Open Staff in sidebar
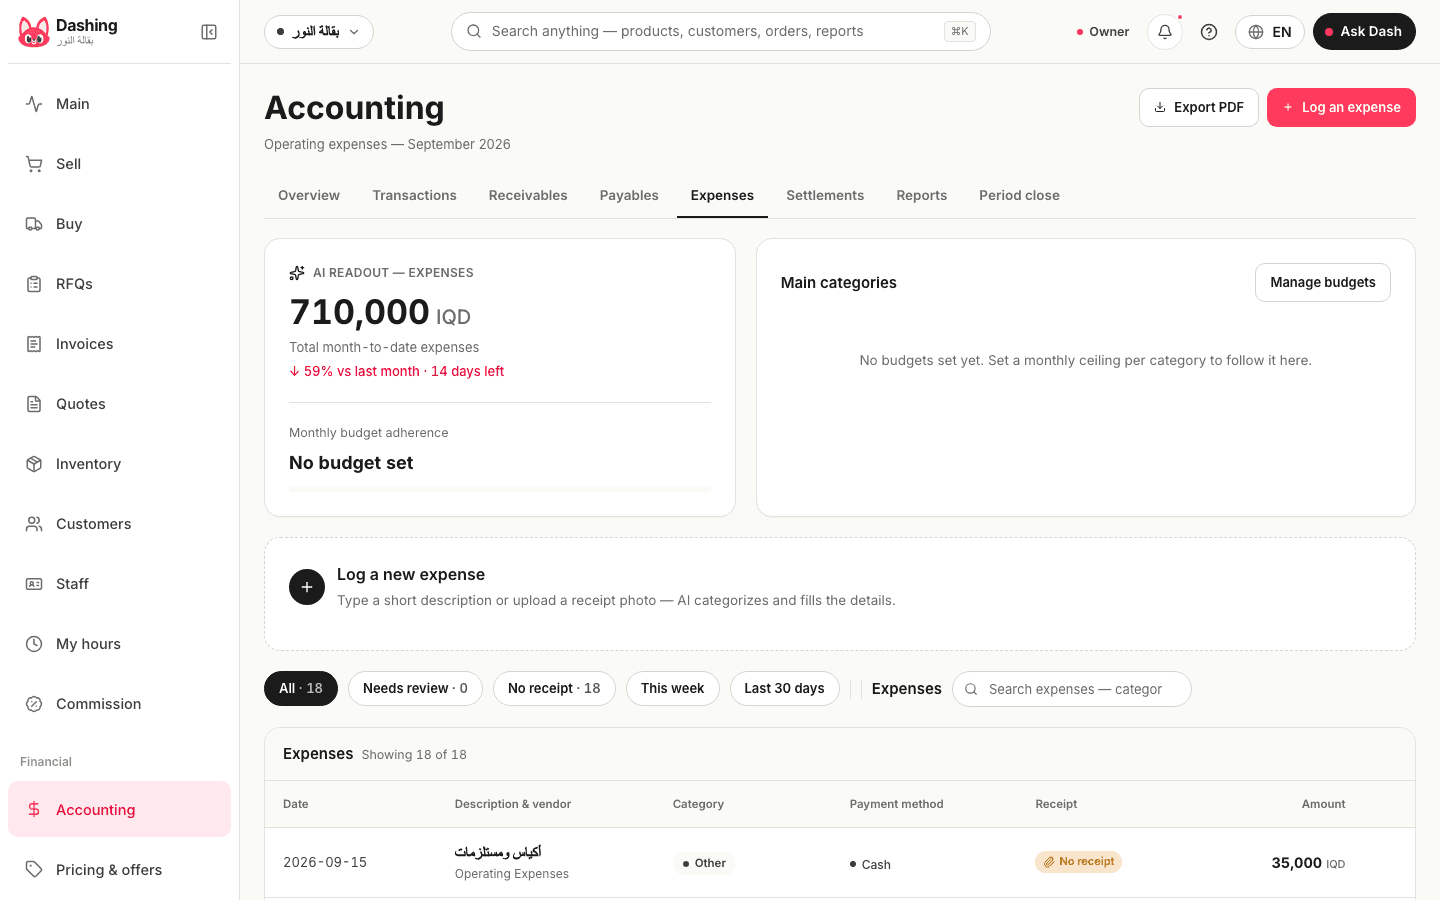1440x900 pixels. click(119, 584)
